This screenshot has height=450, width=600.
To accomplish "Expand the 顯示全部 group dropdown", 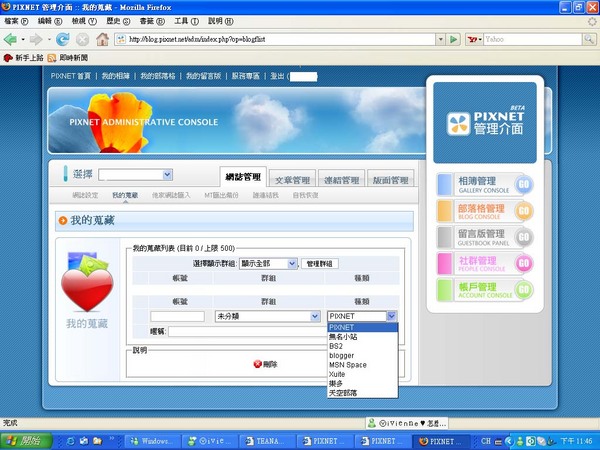I will coord(268,264).
